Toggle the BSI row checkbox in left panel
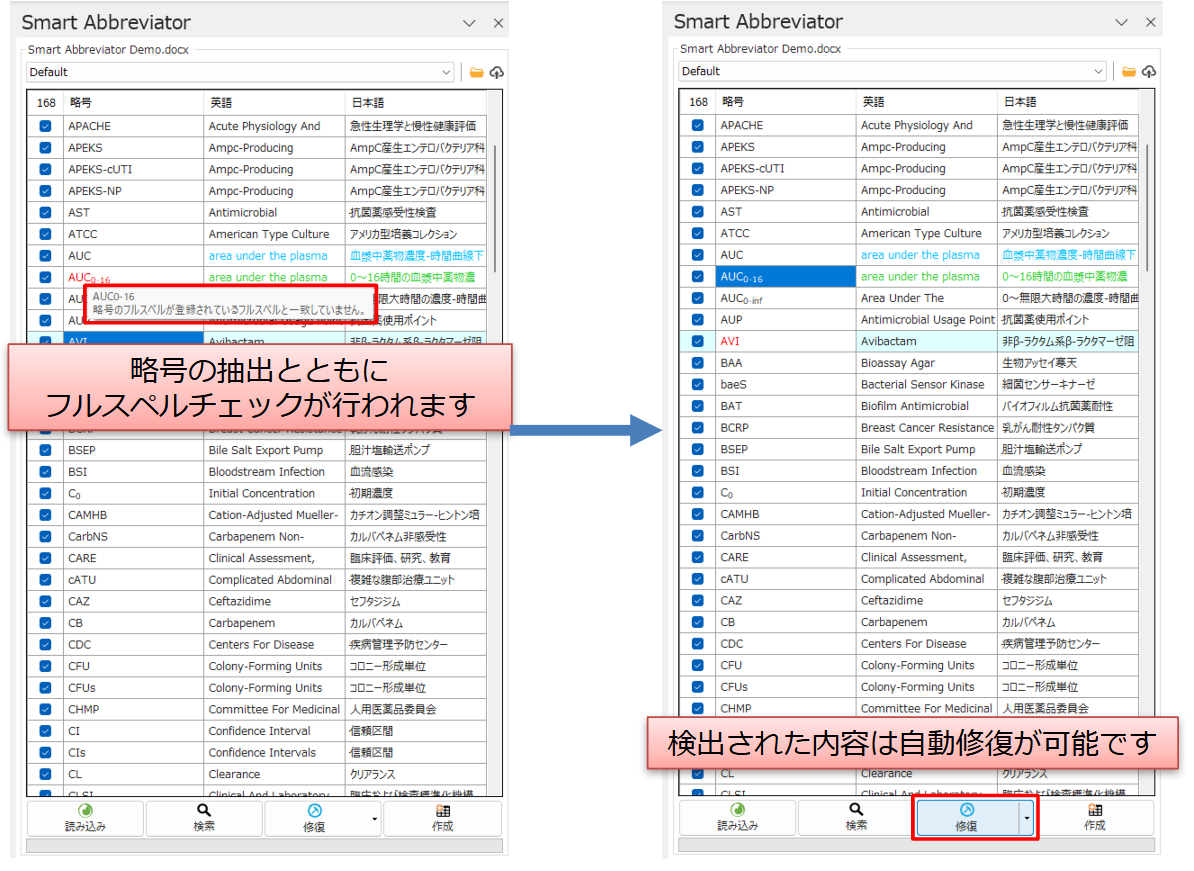The height and width of the screenshot is (871, 1194). (x=45, y=471)
